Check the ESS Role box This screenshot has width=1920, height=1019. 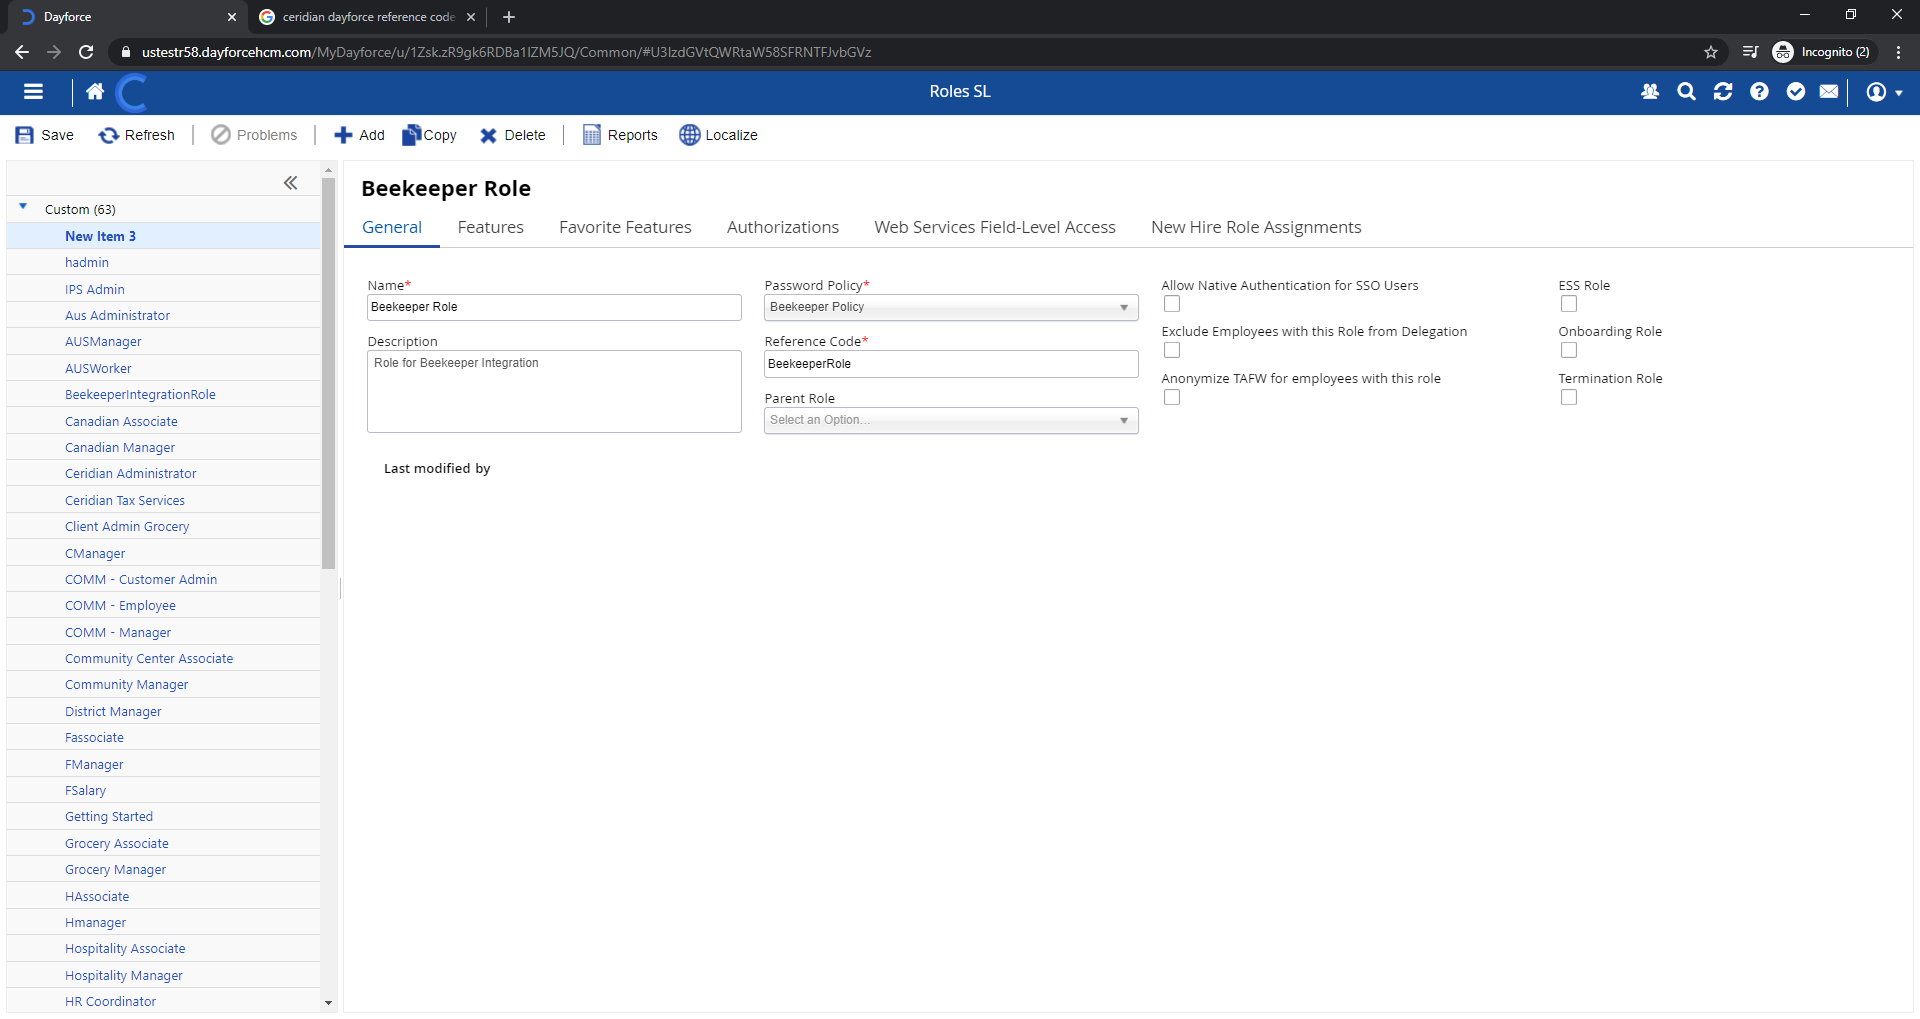pyautogui.click(x=1569, y=304)
